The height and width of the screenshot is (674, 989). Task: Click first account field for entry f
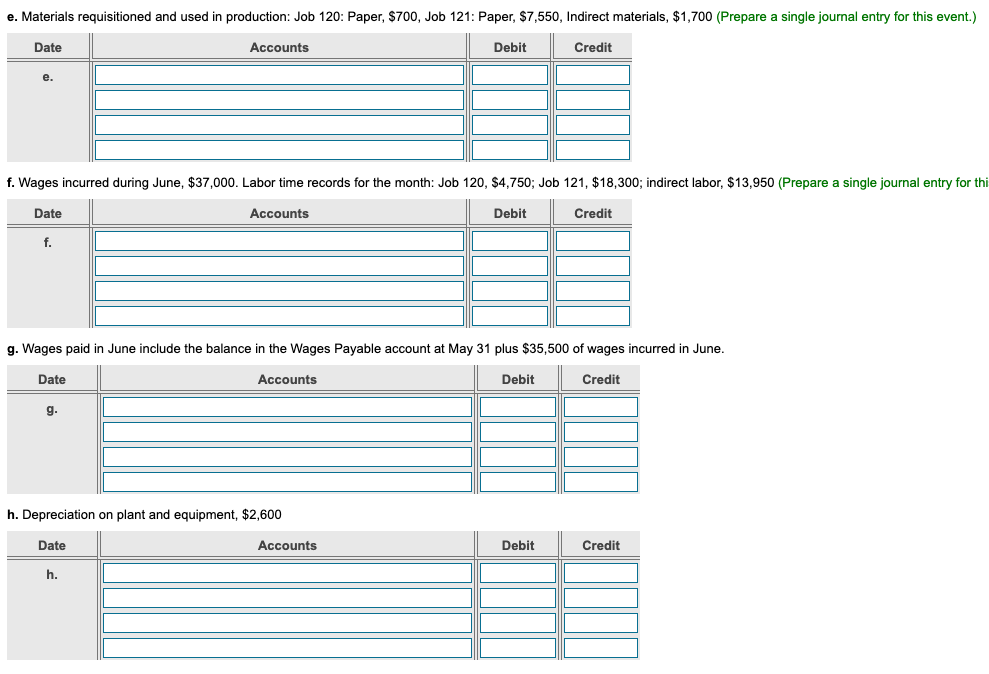click(x=279, y=241)
